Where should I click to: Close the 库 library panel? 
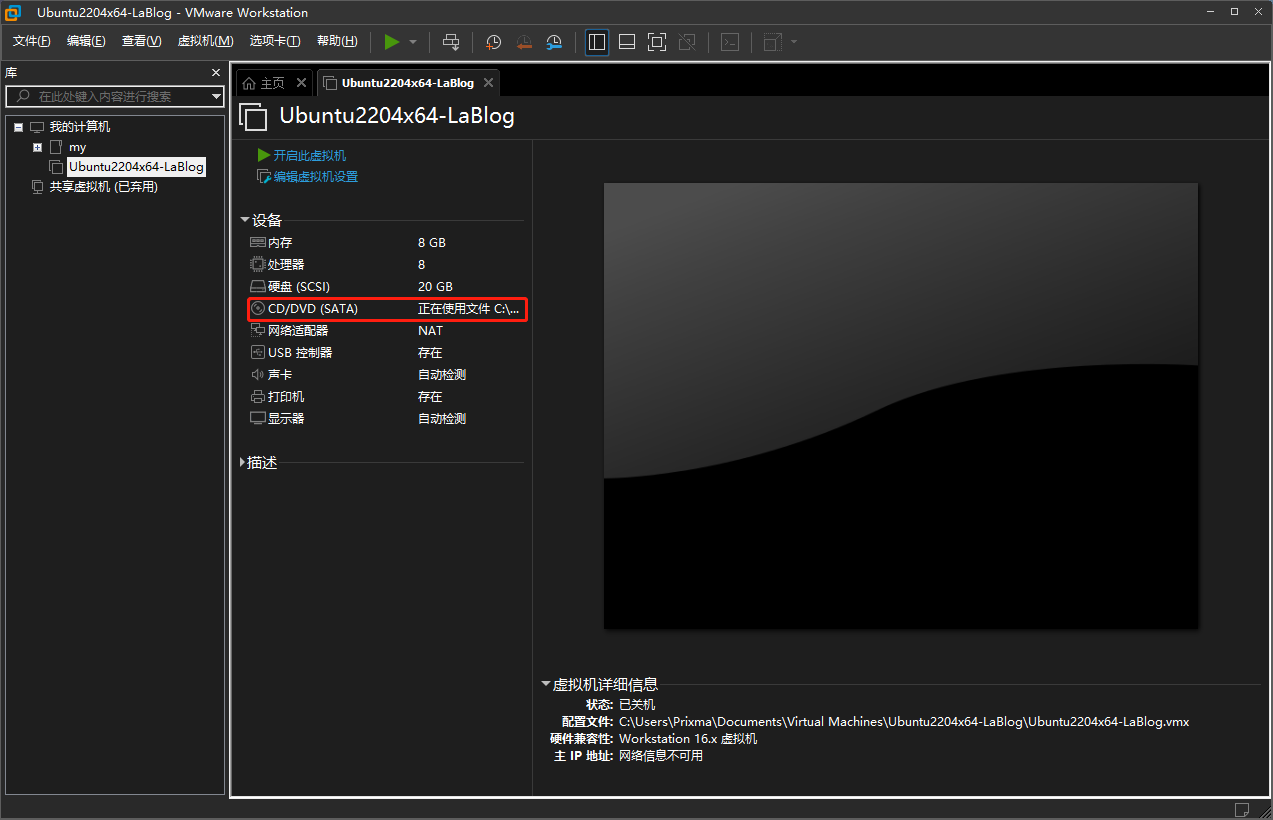(216, 73)
